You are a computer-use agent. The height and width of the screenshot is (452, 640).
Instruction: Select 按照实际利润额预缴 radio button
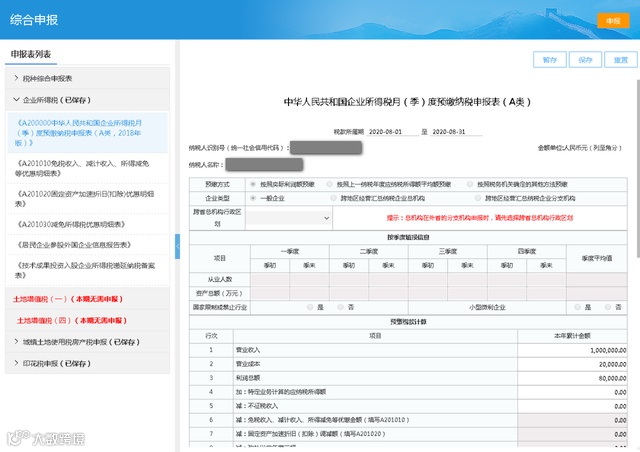coord(253,184)
